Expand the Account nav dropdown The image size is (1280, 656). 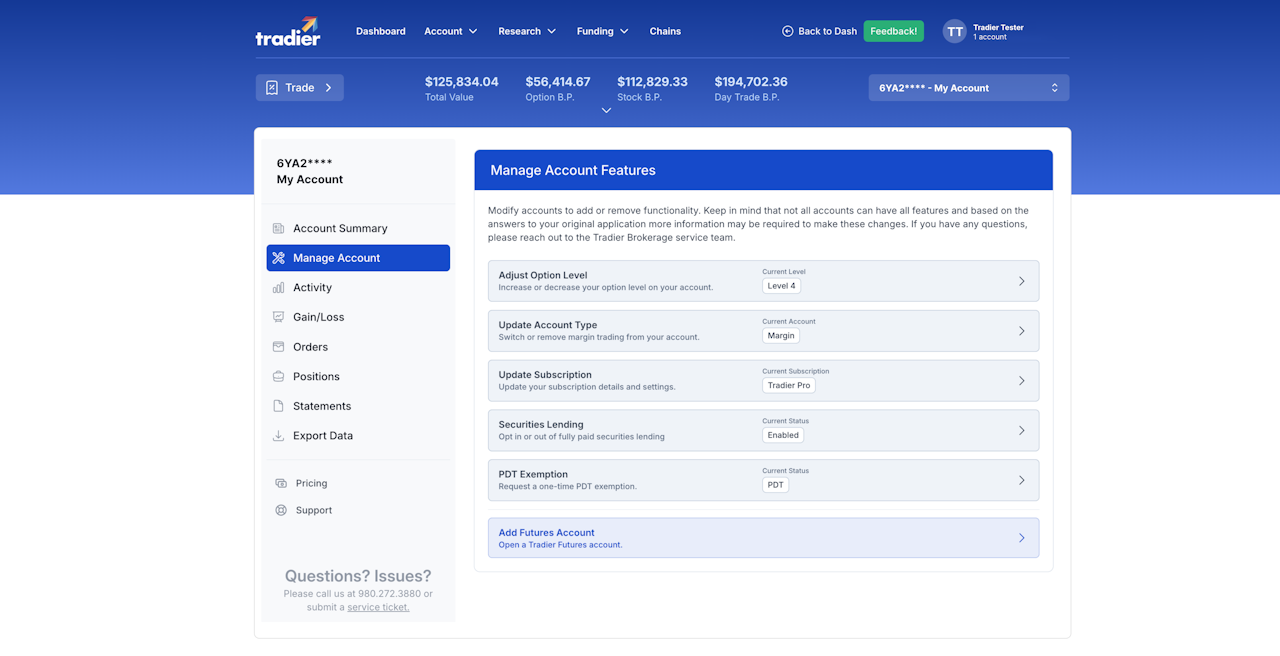tap(451, 31)
